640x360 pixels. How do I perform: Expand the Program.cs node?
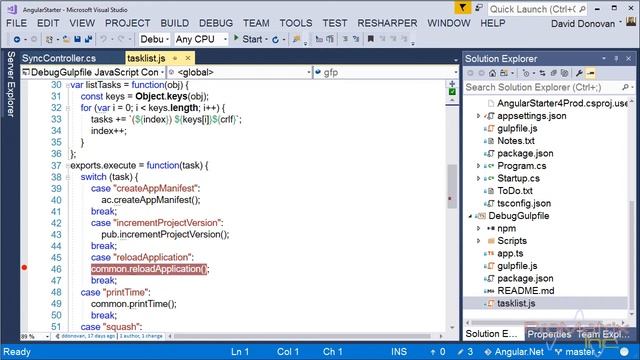[x=478, y=166]
